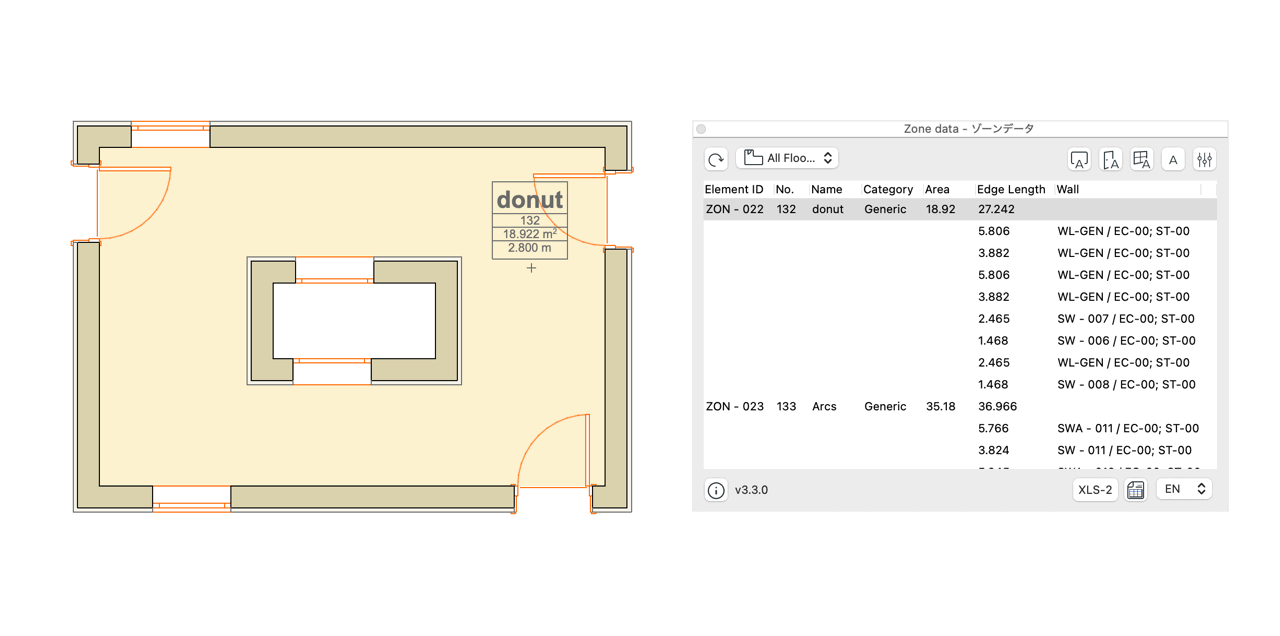The image size is (1280, 636).
Task: Click the refresh arrow icon
Action: (x=716, y=159)
